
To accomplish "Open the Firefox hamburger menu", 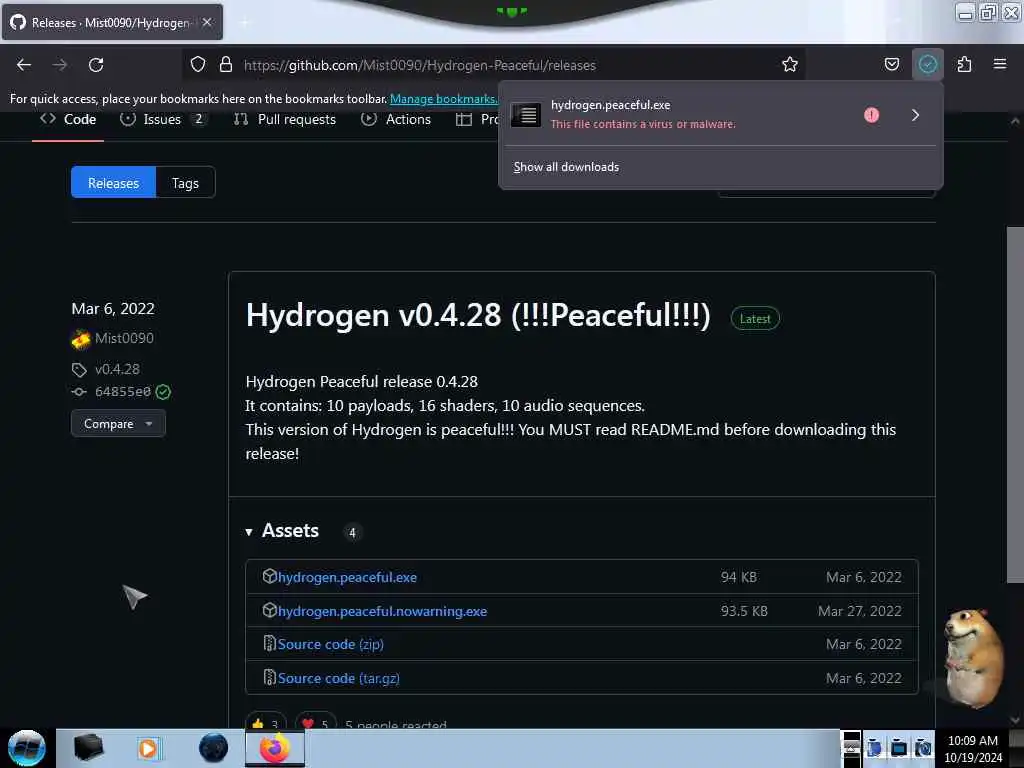I will (x=999, y=64).
